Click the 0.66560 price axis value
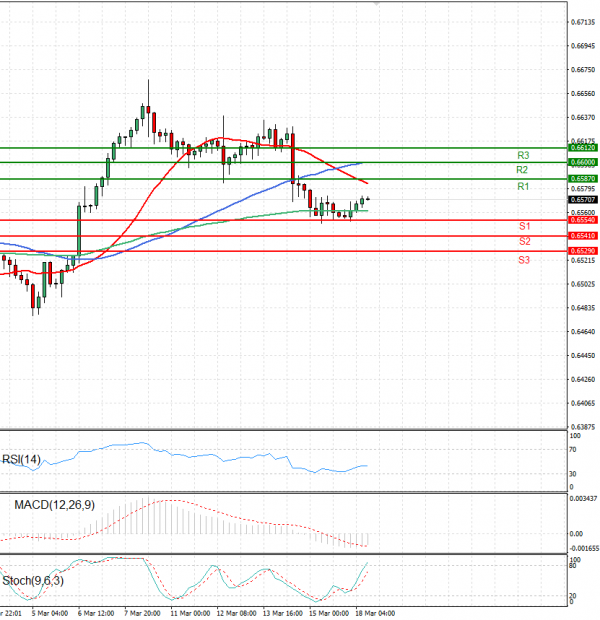This screenshot has width=600, height=620. coord(583,94)
